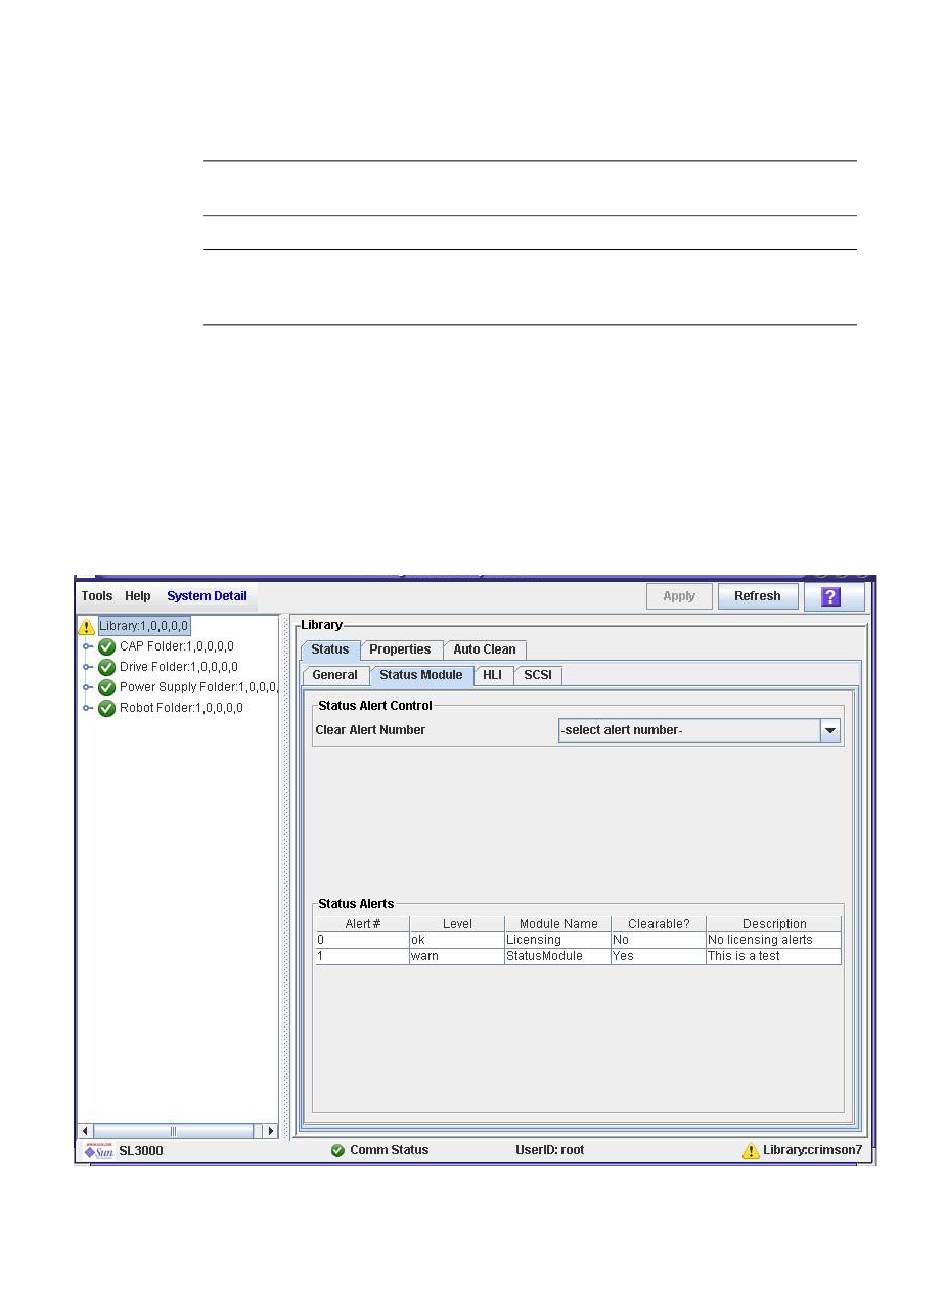Screen dimensions: 950x1299
Task: Click the warning icon beside Library:1,0,0,0,0
Action: (87, 627)
